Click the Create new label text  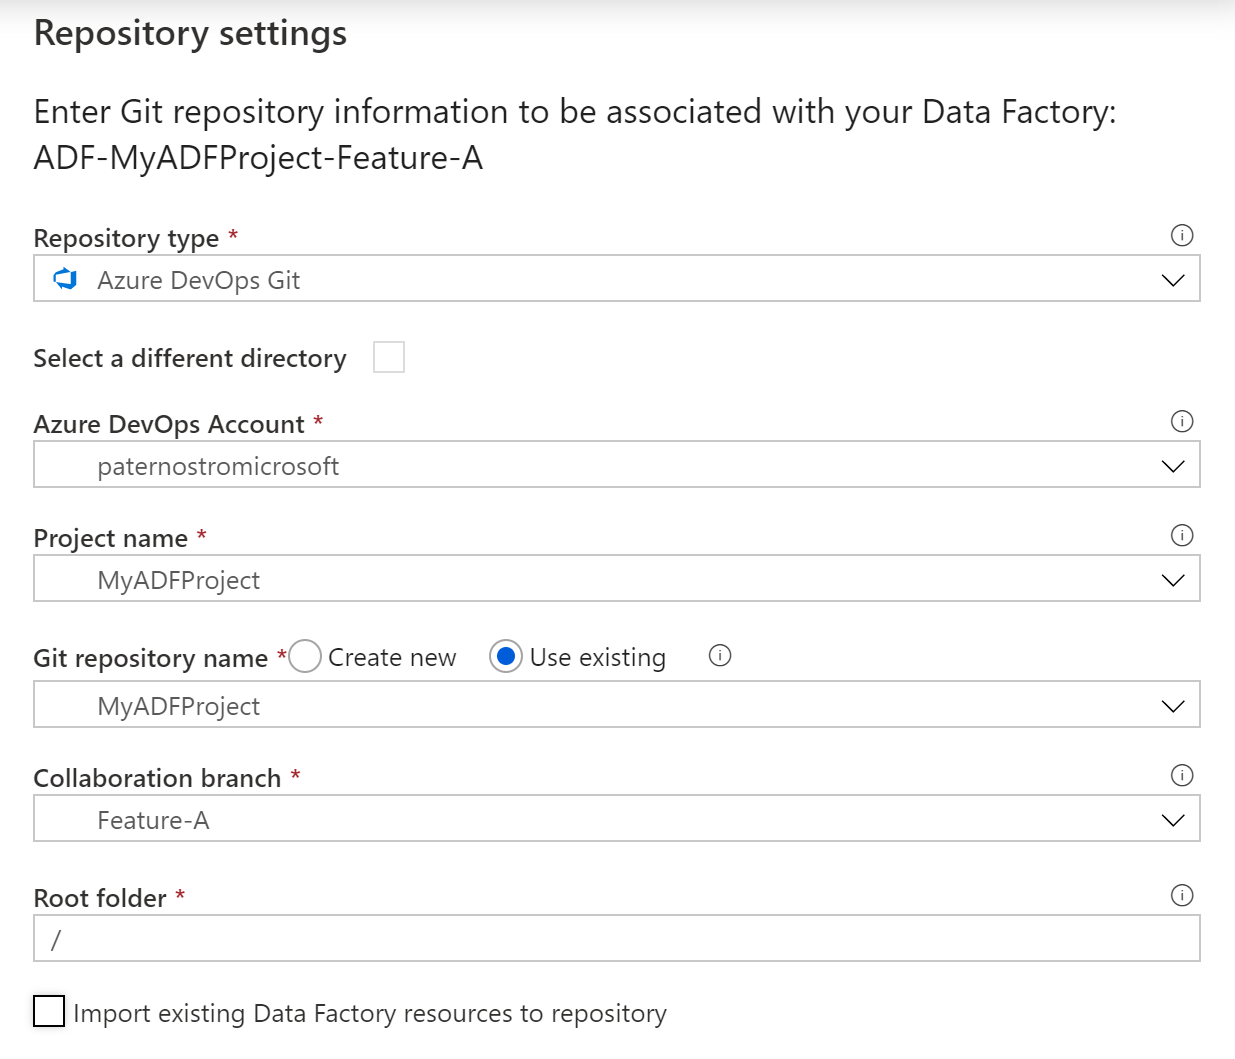pyautogui.click(x=392, y=657)
